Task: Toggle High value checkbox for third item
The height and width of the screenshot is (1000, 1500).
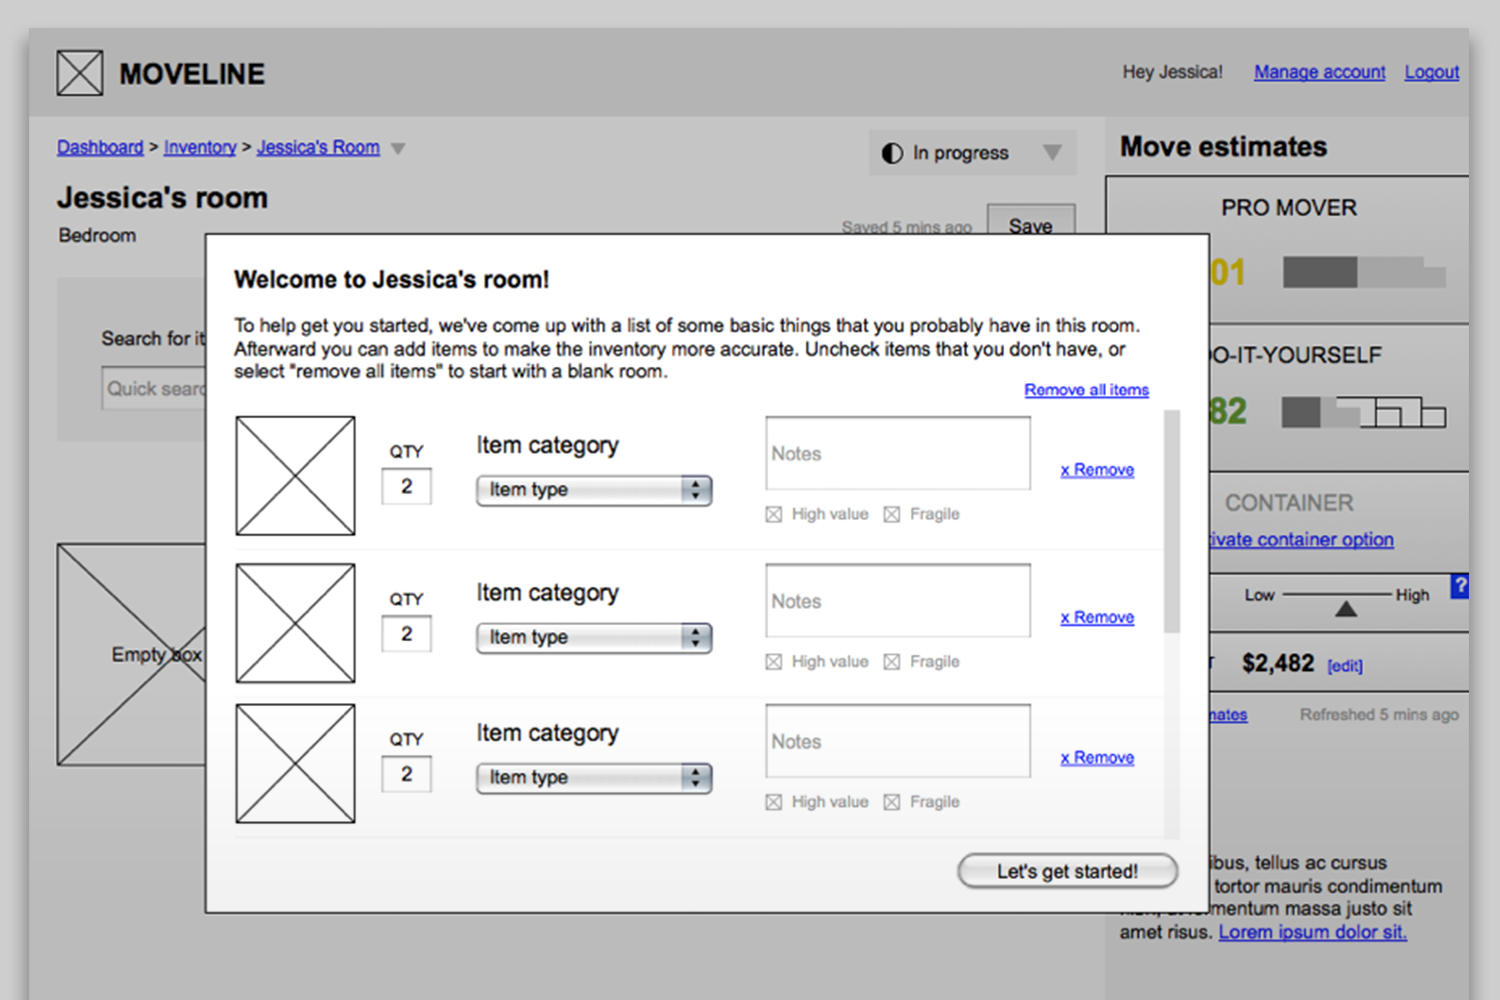Action: [773, 802]
